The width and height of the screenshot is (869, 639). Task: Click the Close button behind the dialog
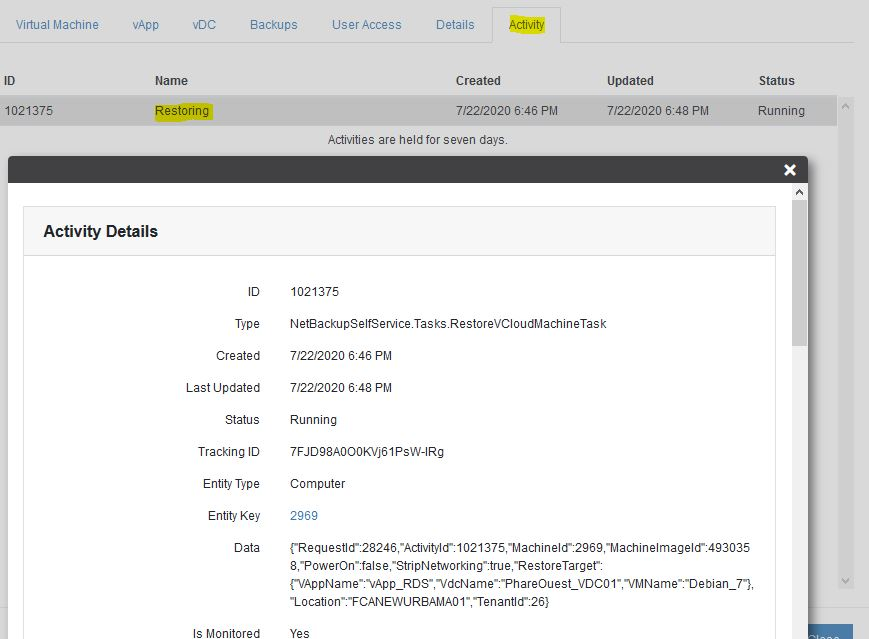(830, 632)
